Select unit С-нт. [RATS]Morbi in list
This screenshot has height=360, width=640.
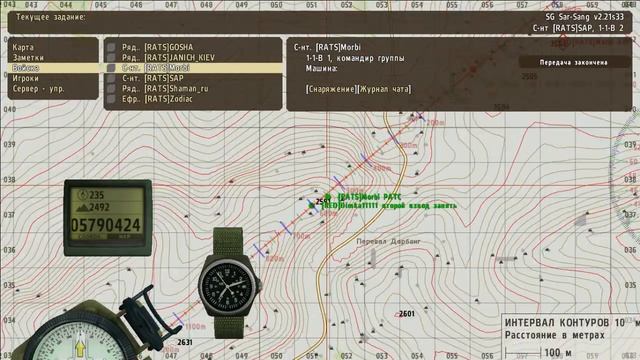(193, 68)
